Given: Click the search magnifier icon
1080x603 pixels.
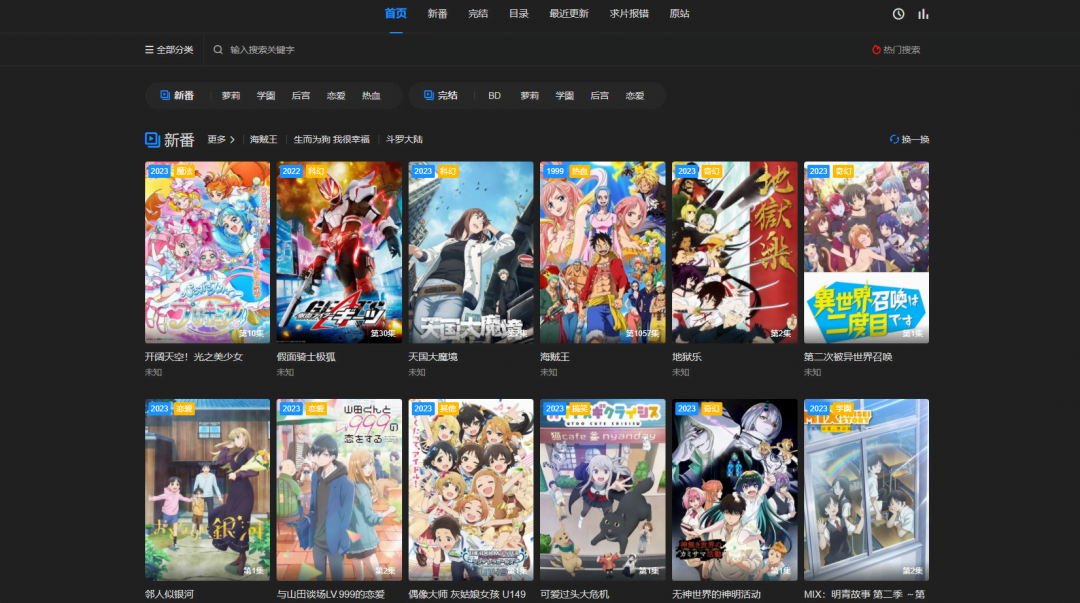Looking at the screenshot, I should click(218, 50).
